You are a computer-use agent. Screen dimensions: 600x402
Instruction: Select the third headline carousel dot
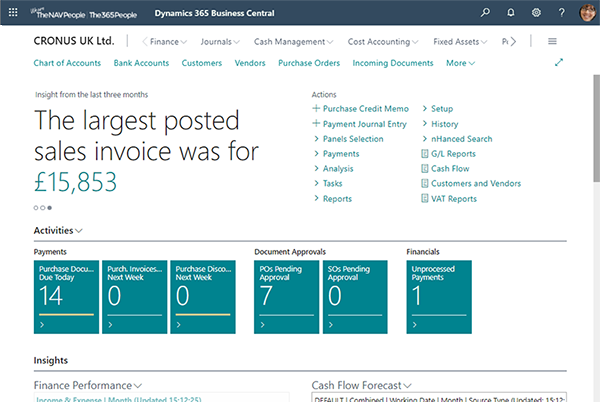pyautogui.click(x=50, y=207)
